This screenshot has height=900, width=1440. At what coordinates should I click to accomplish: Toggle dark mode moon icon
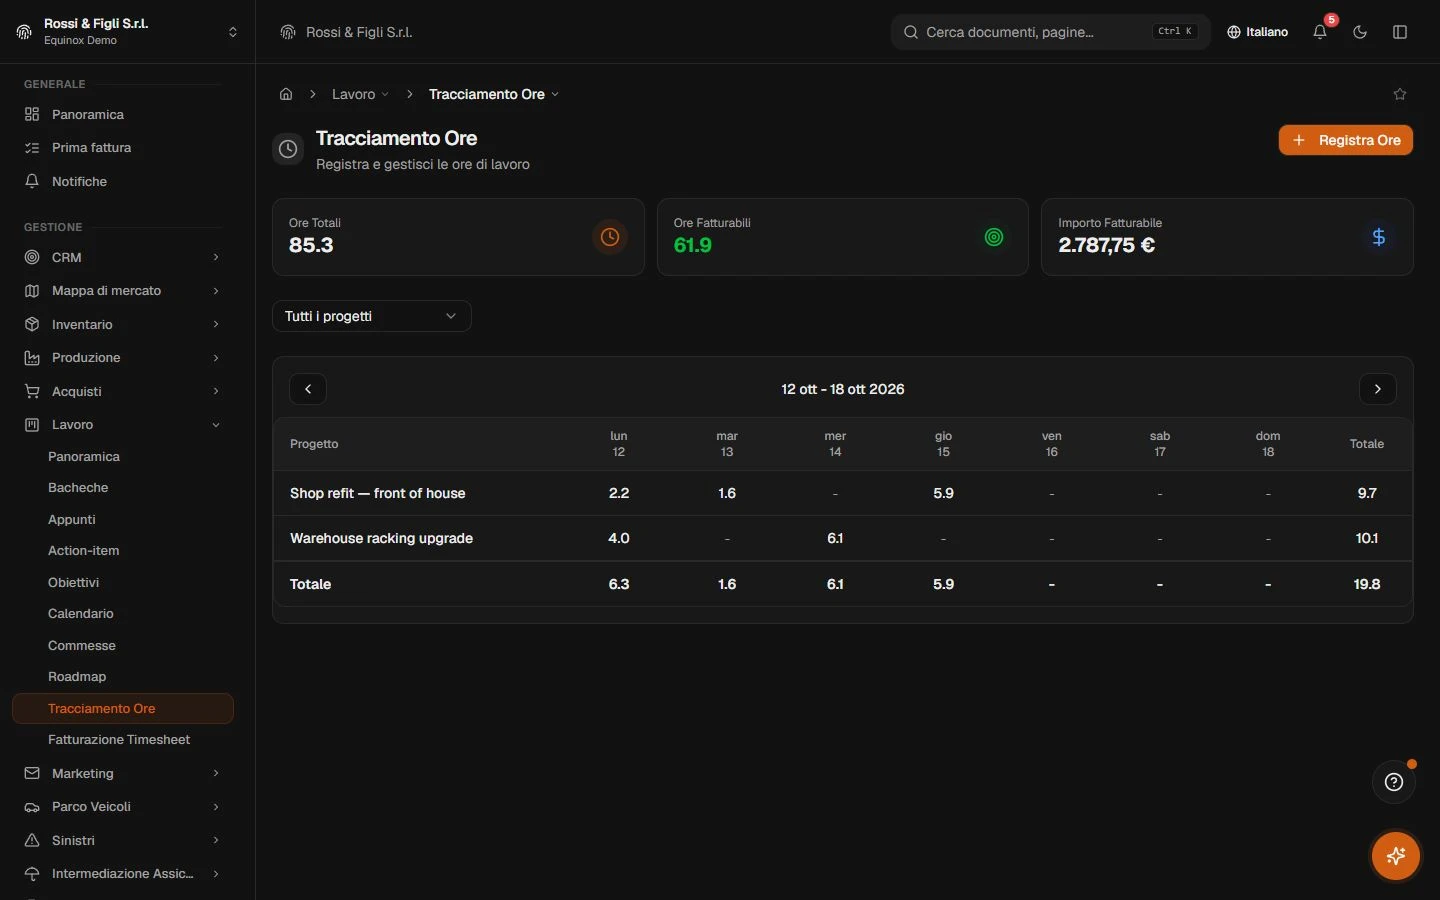(x=1360, y=32)
